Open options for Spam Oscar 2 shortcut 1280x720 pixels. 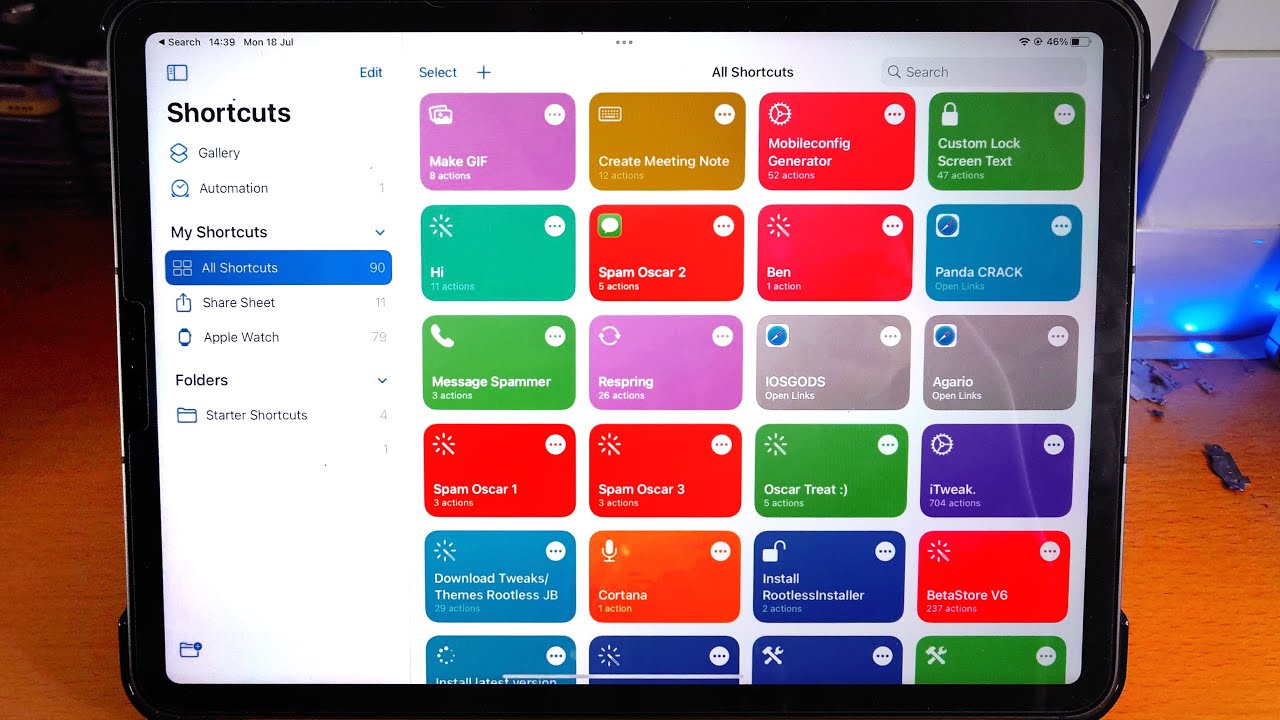click(x=724, y=227)
